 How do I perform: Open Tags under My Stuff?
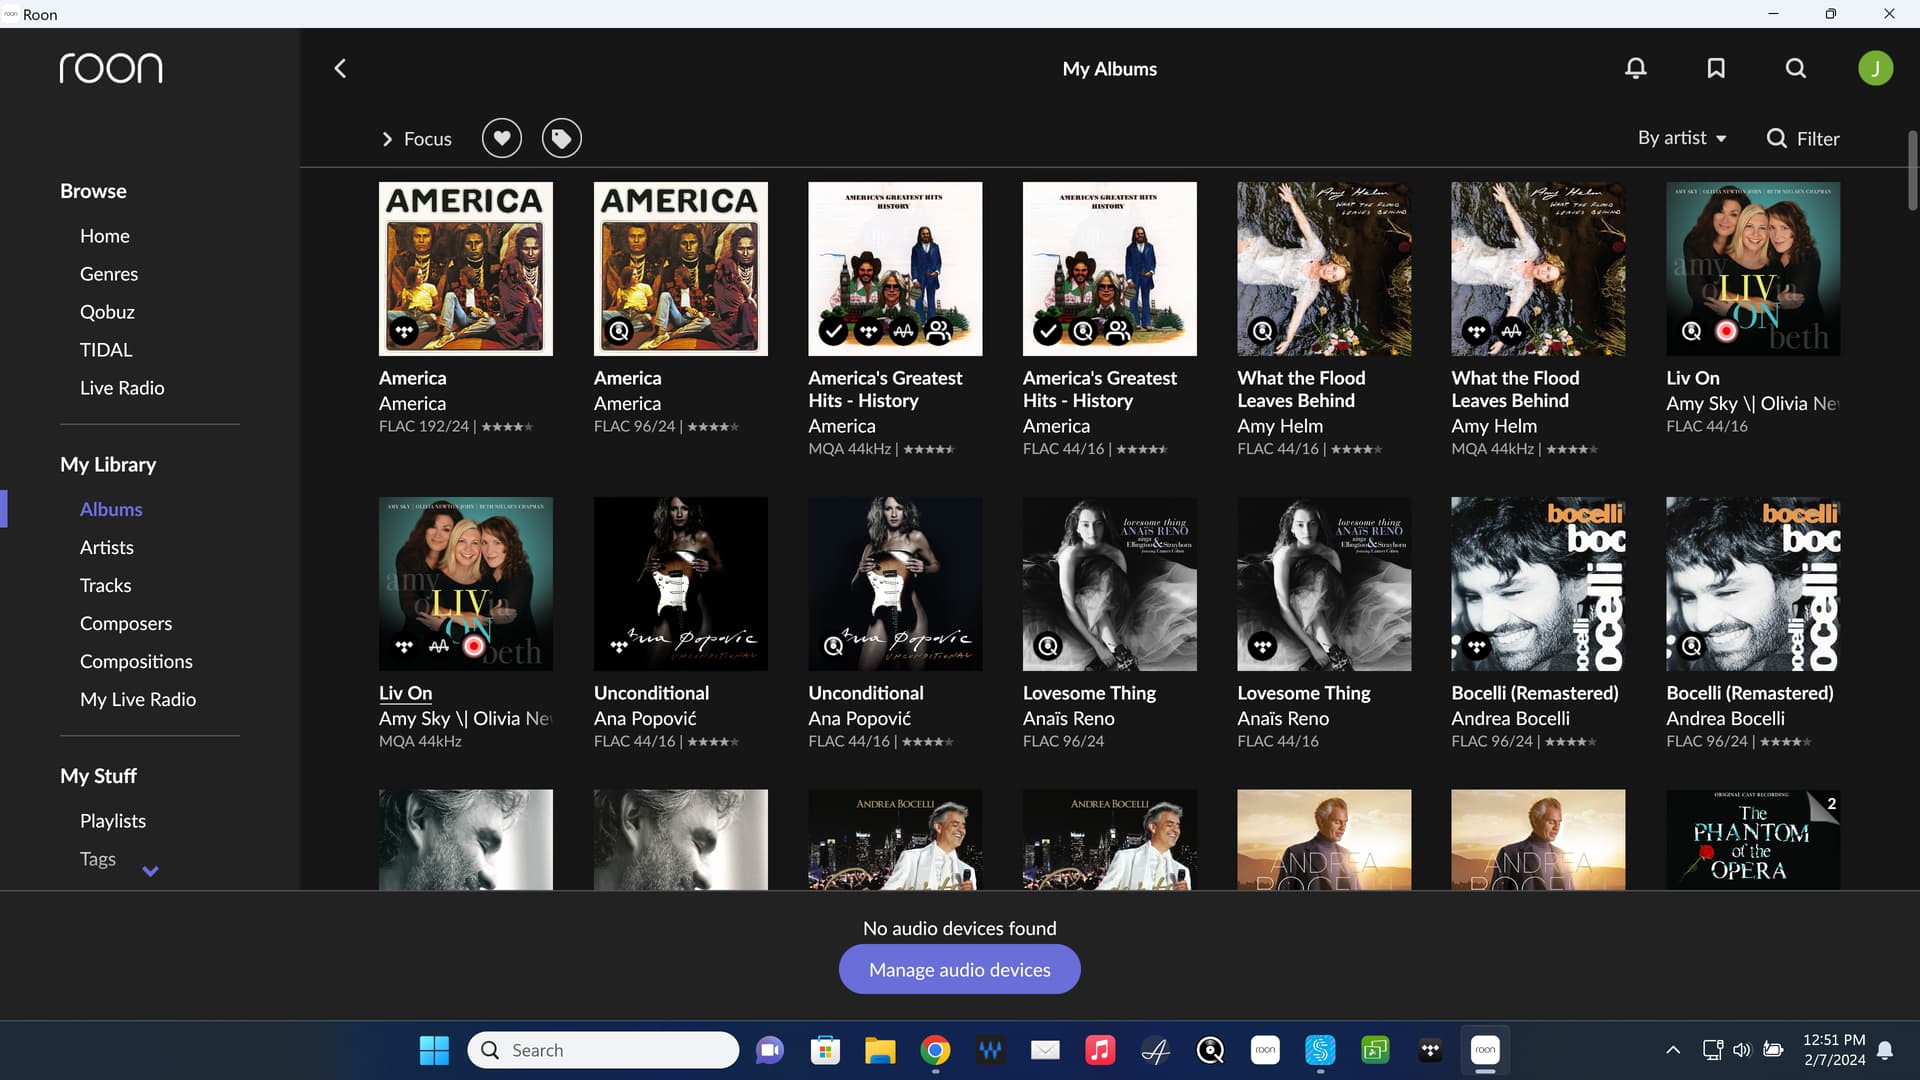pyautogui.click(x=98, y=859)
